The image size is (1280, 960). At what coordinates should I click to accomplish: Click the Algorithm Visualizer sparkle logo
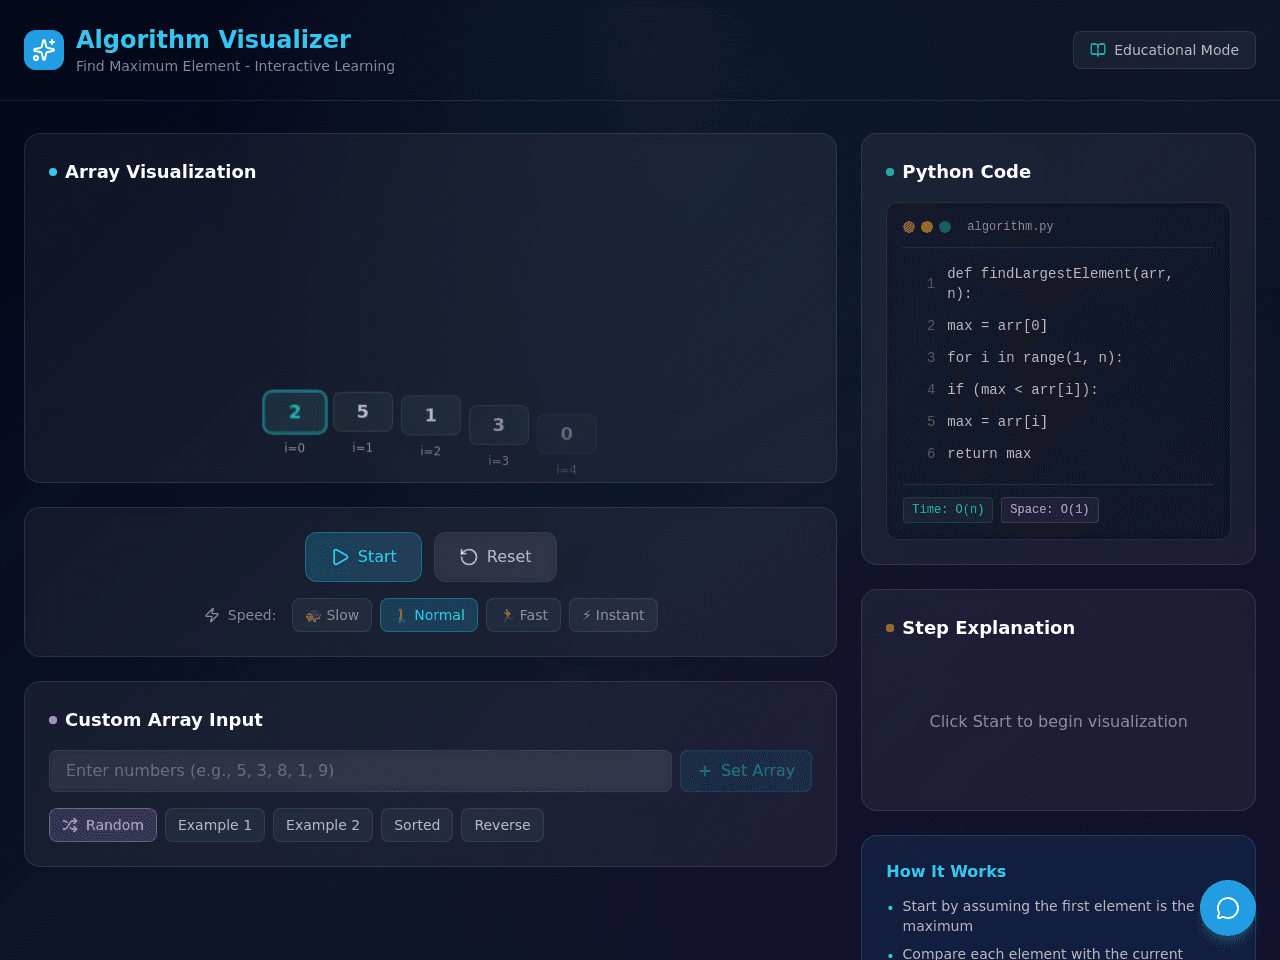pyautogui.click(x=44, y=50)
